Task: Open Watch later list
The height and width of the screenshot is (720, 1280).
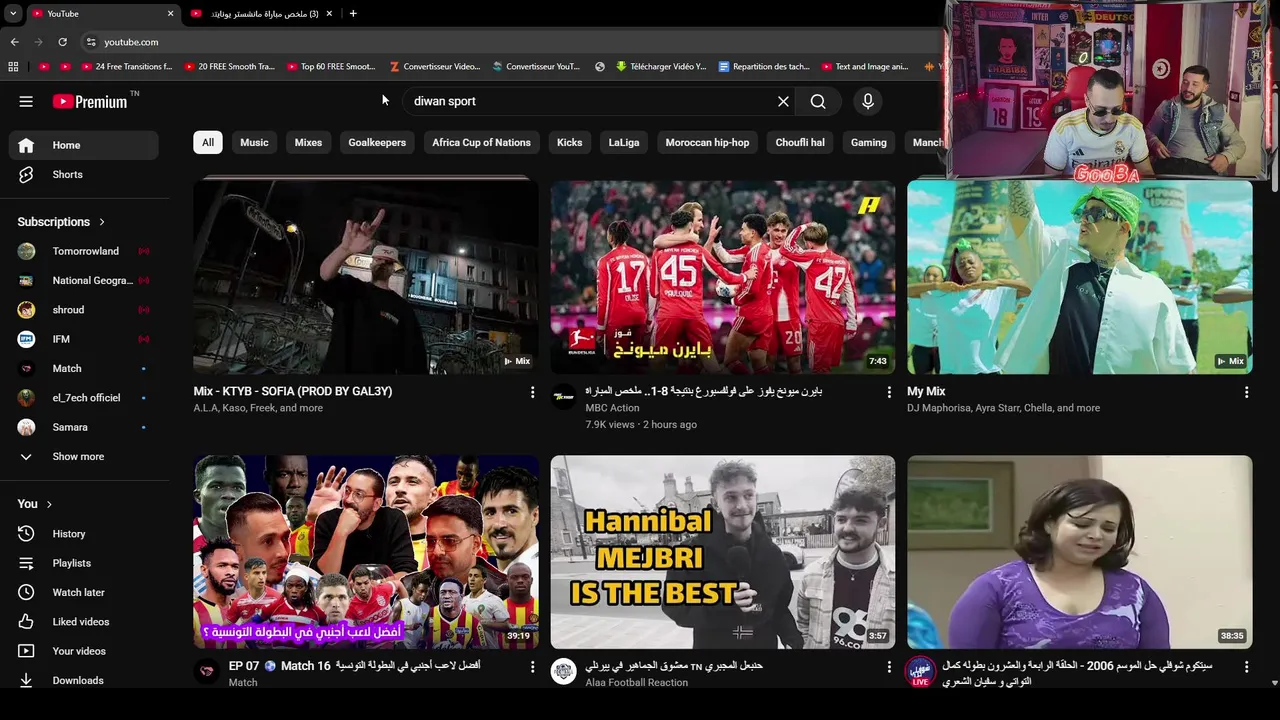Action: (84, 592)
